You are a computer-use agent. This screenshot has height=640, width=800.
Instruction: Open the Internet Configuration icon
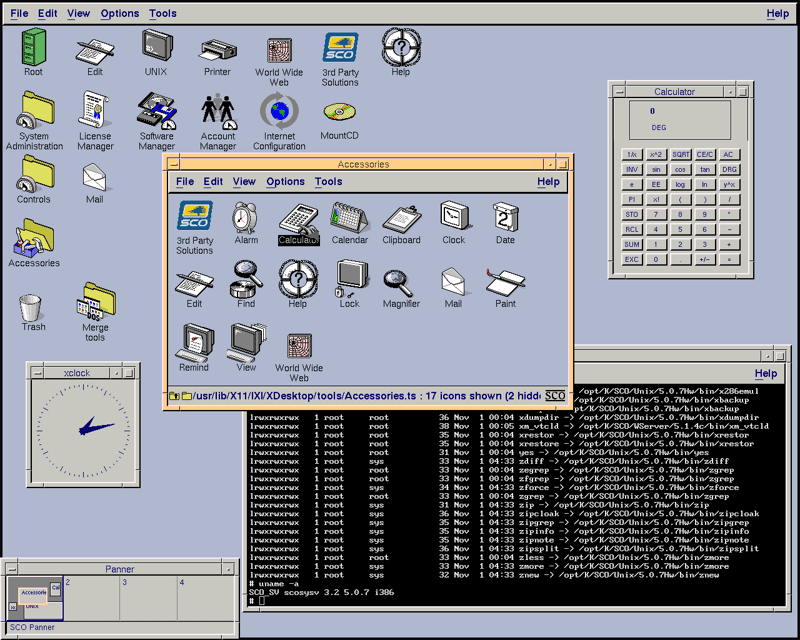coord(279,111)
